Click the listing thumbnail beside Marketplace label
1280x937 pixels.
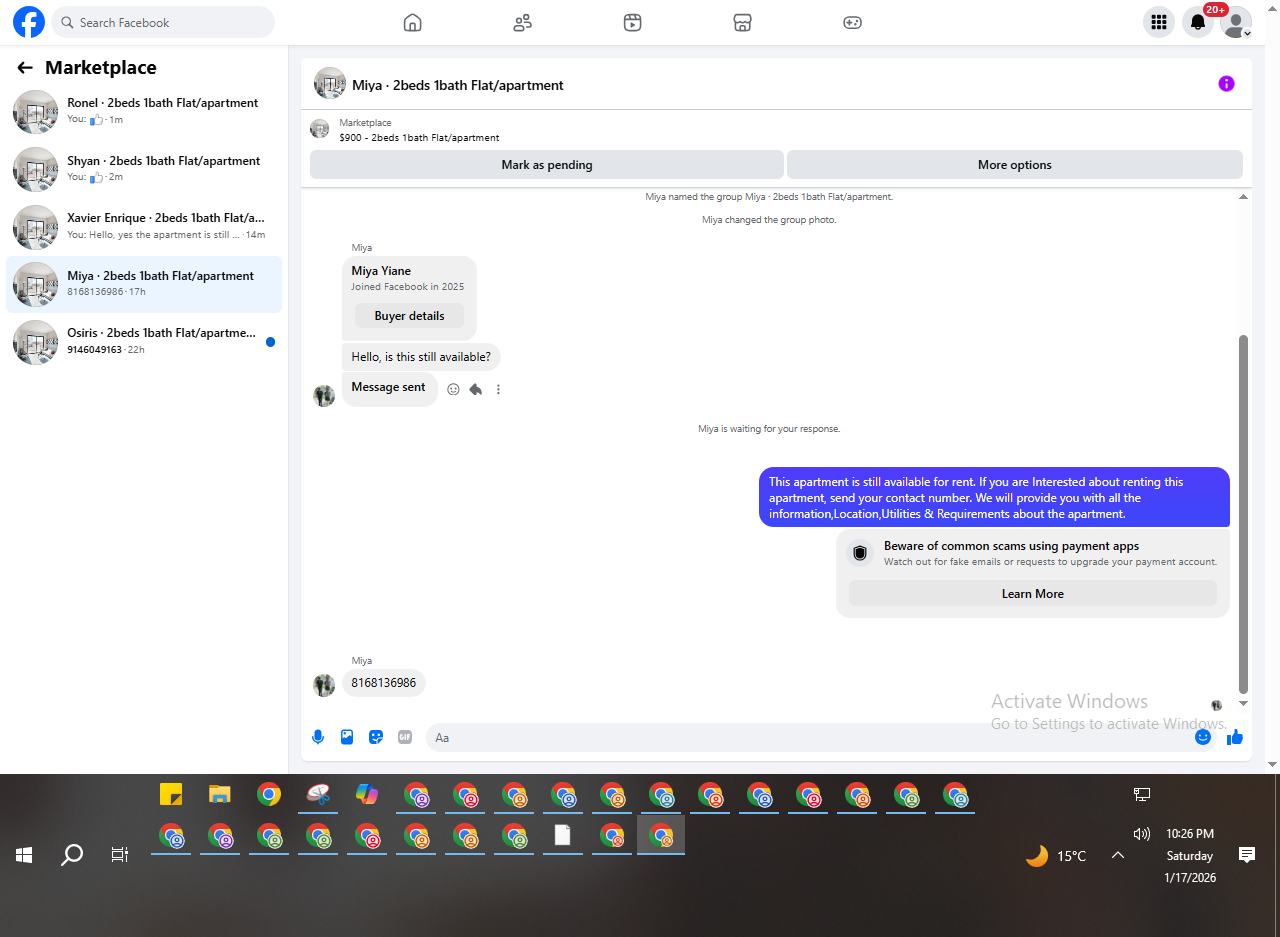(319, 129)
